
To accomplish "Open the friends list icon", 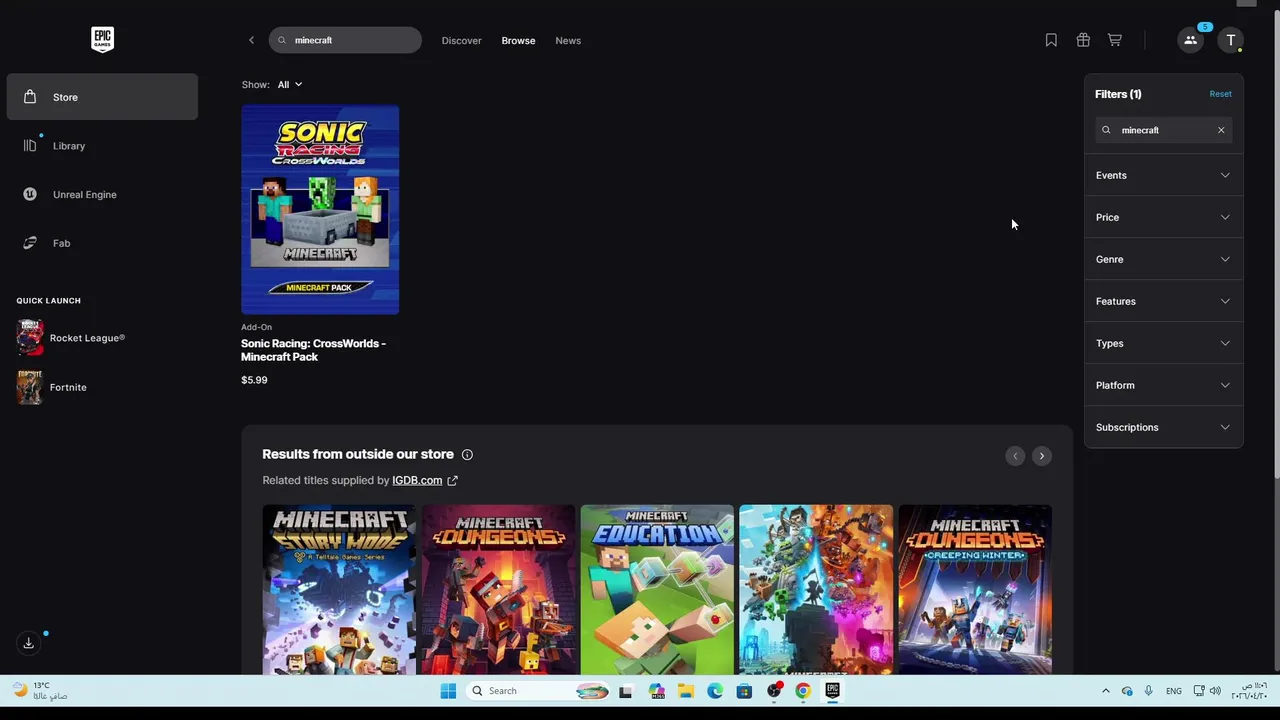I will [x=1190, y=40].
